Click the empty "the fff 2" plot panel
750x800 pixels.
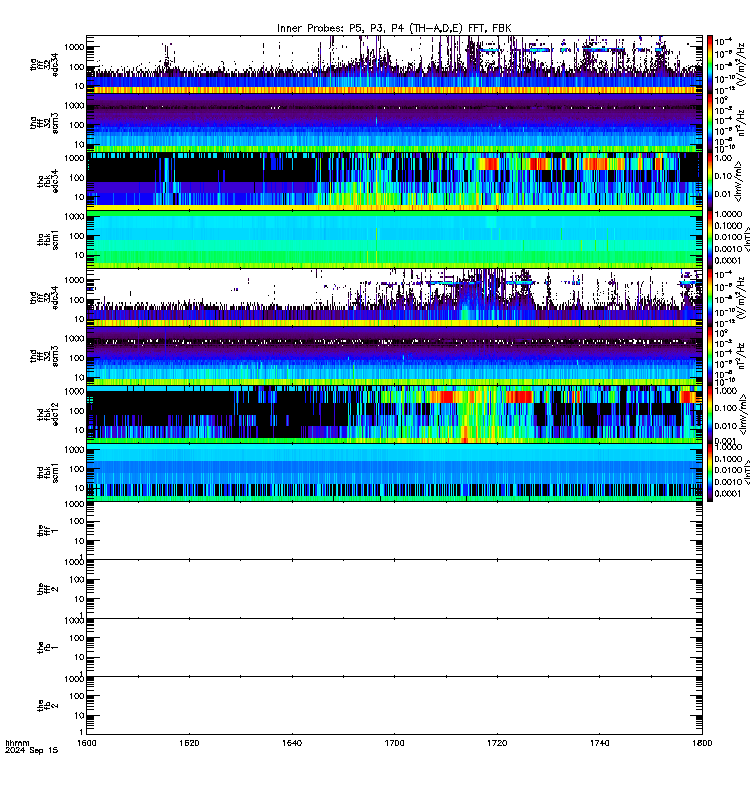394,589
